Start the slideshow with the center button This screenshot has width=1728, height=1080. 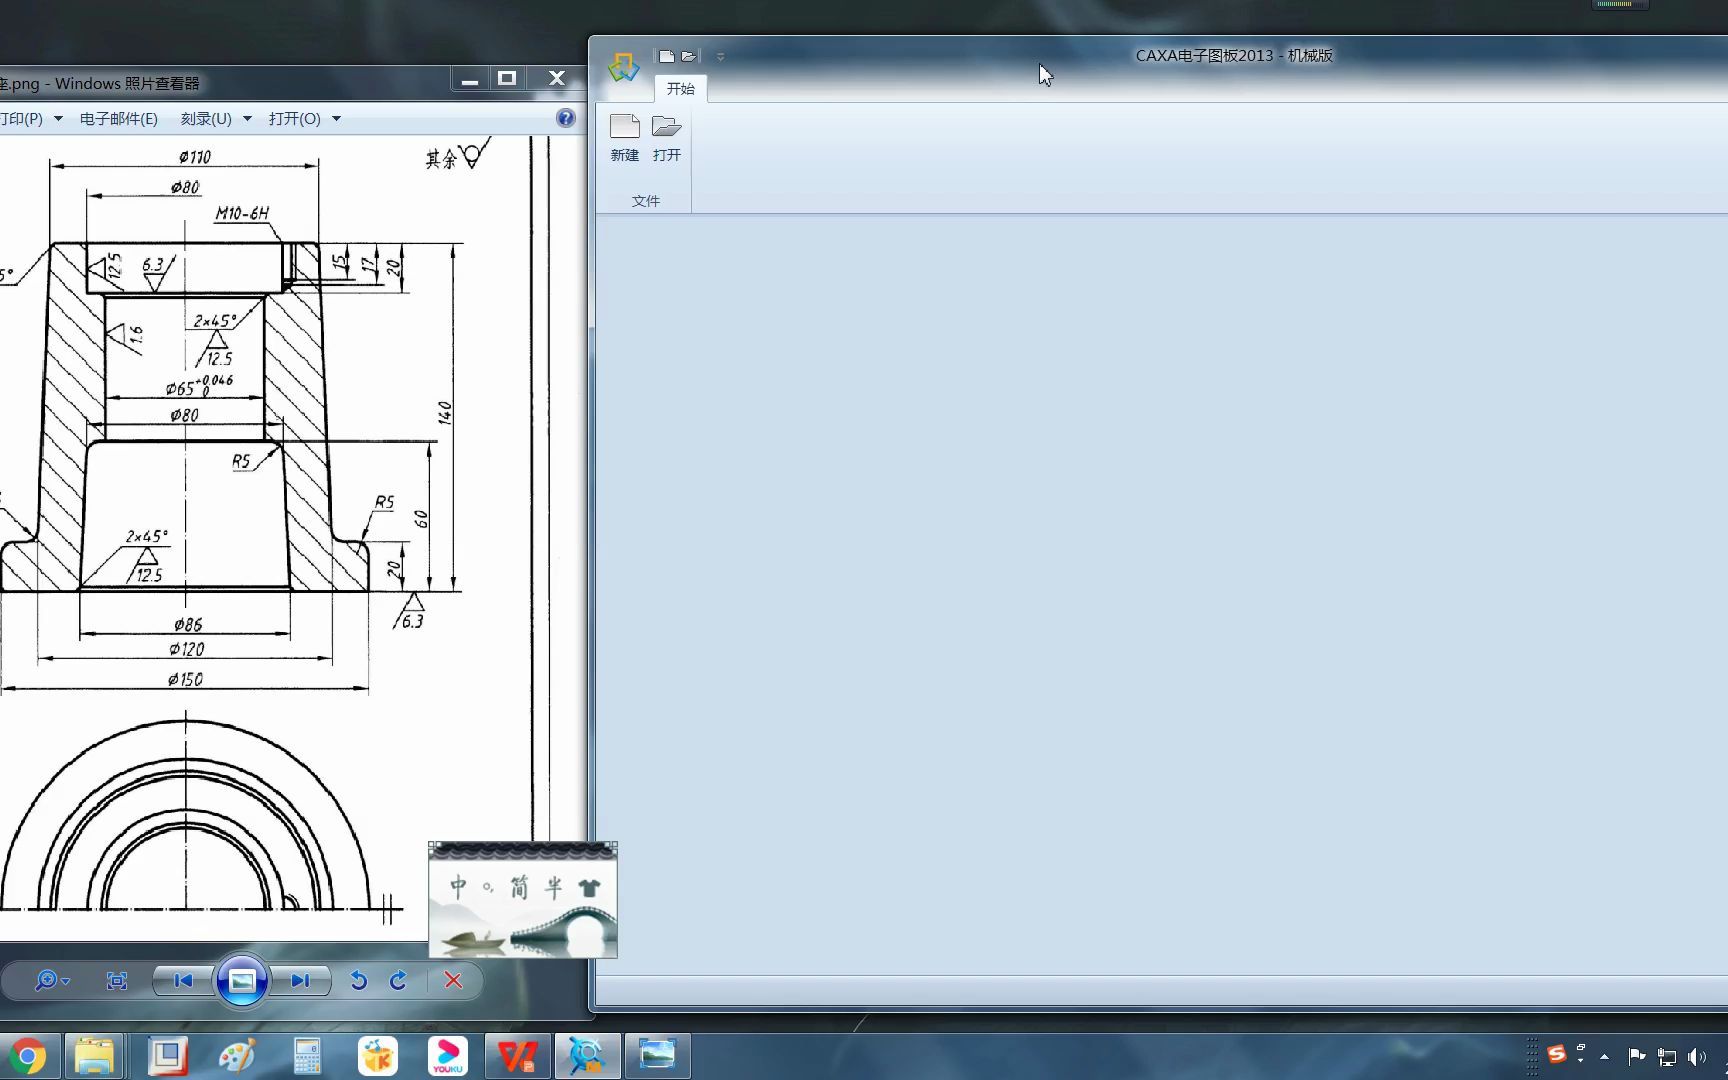242,981
